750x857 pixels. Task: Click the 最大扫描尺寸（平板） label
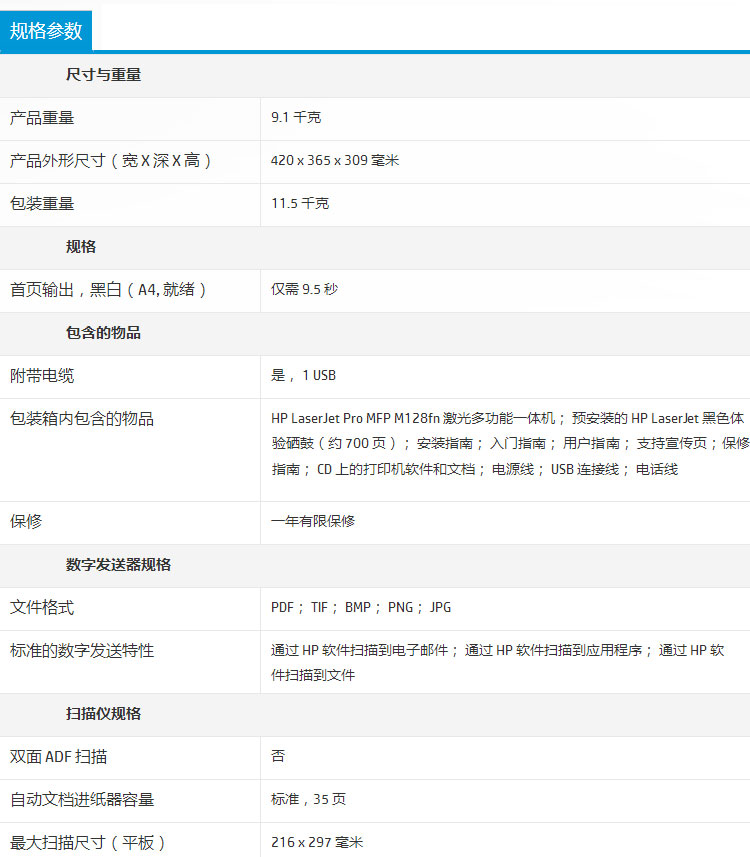(88, 843)
